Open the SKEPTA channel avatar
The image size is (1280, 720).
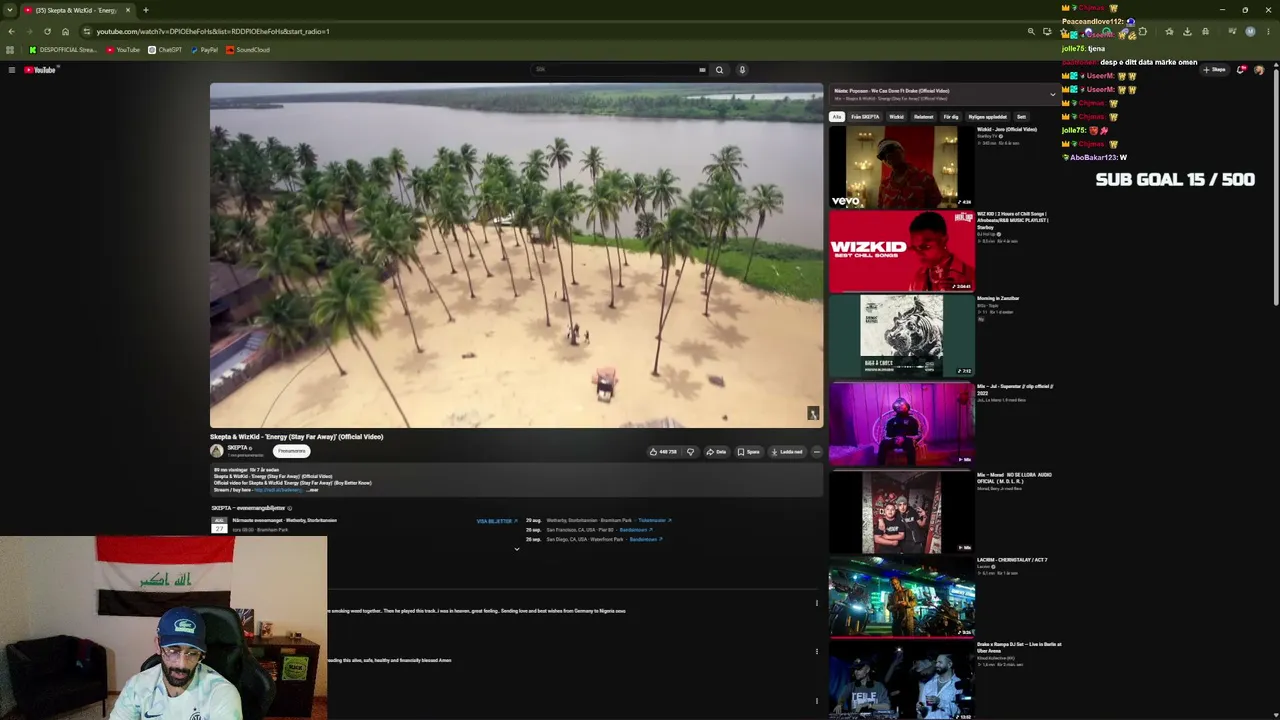tap(216, 451)
